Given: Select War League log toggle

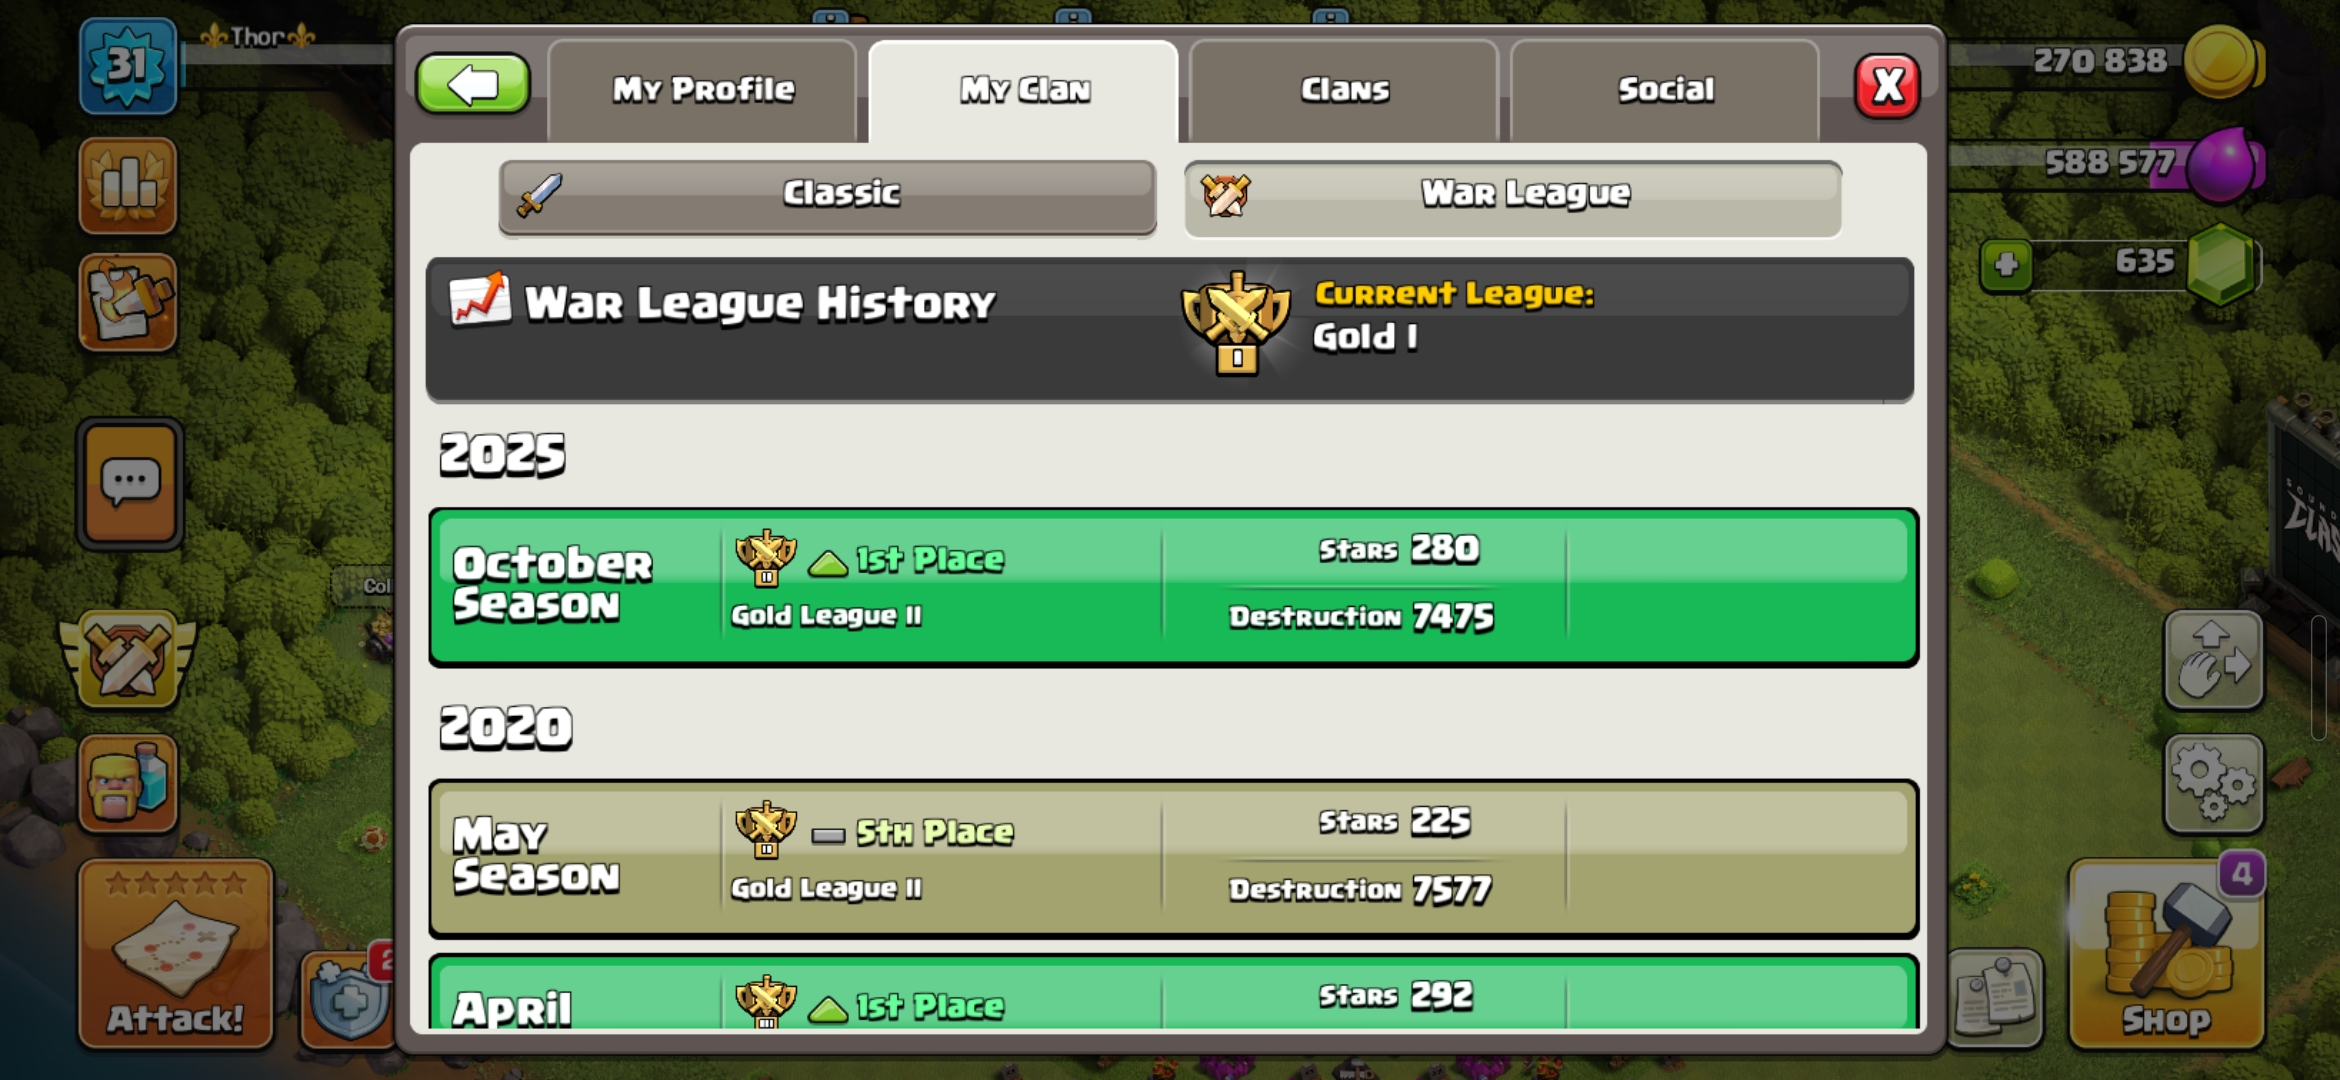Looking at the screenshot, I should coord(1513,196).
